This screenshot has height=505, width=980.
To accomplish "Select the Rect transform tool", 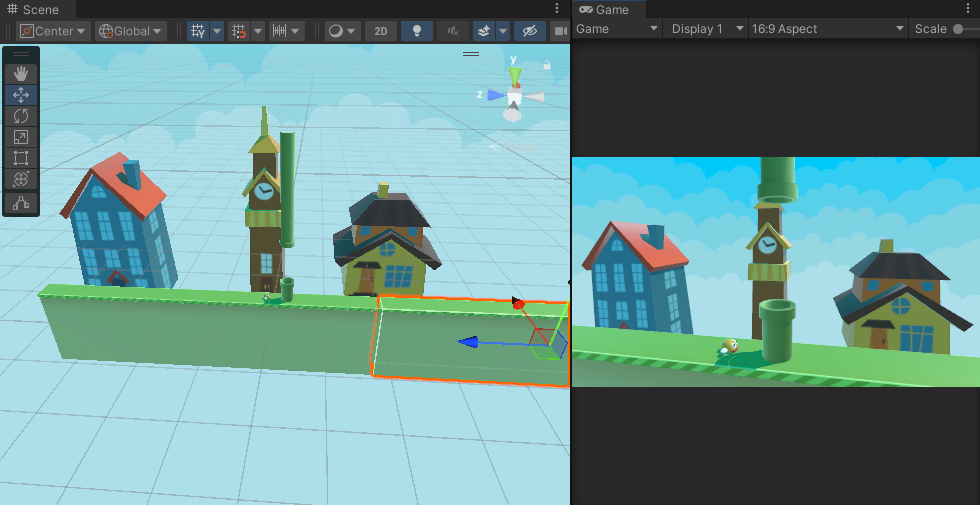I will point(21,158).
